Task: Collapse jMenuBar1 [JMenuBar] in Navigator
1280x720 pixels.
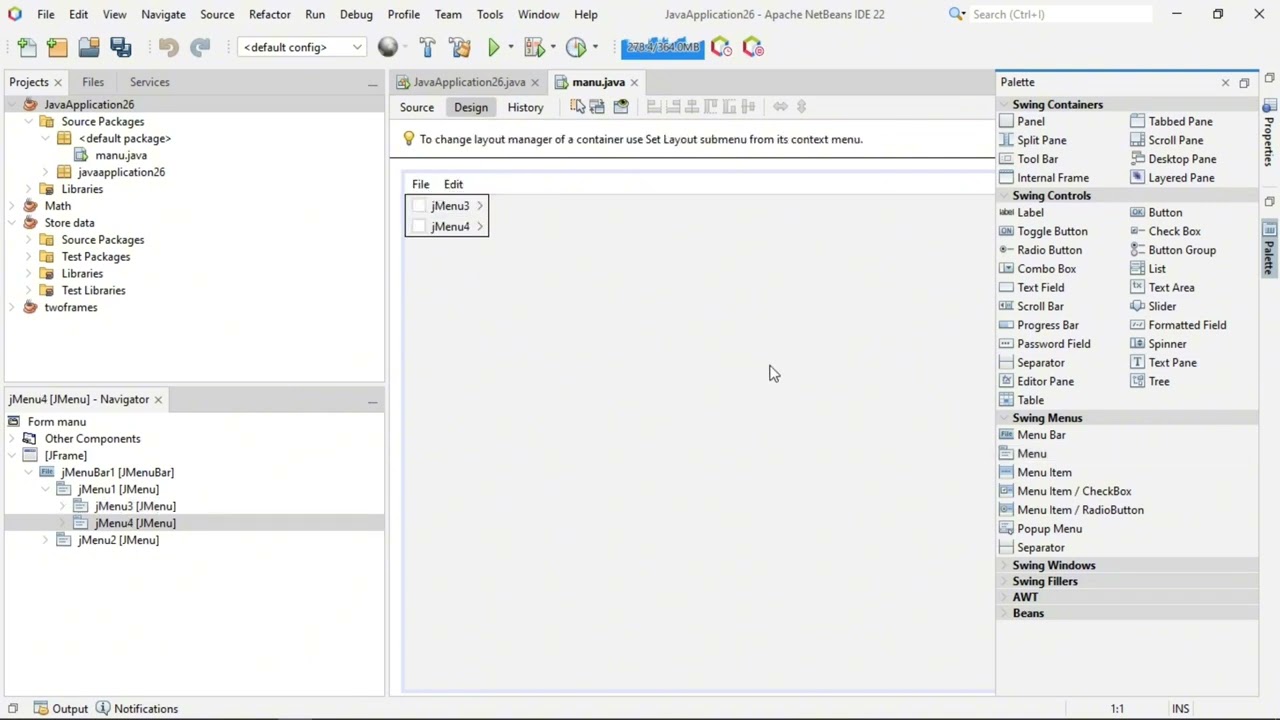Action: pos(28,472)
